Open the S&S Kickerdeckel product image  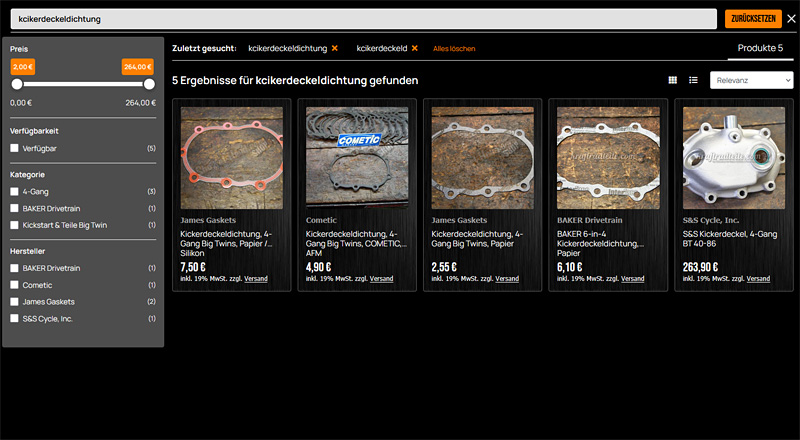[x=734, y=157]
